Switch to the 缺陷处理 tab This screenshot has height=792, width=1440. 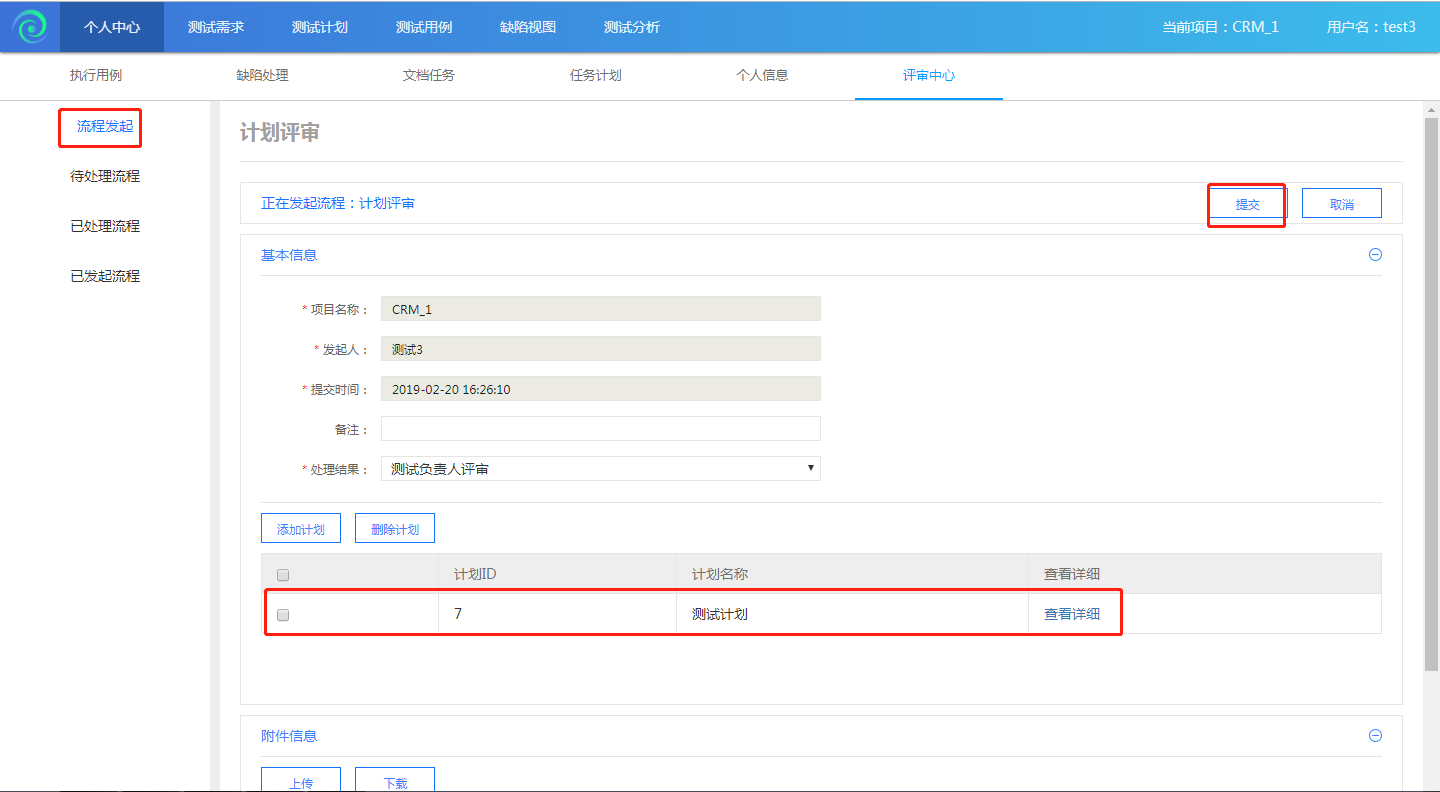click(262, 75)
